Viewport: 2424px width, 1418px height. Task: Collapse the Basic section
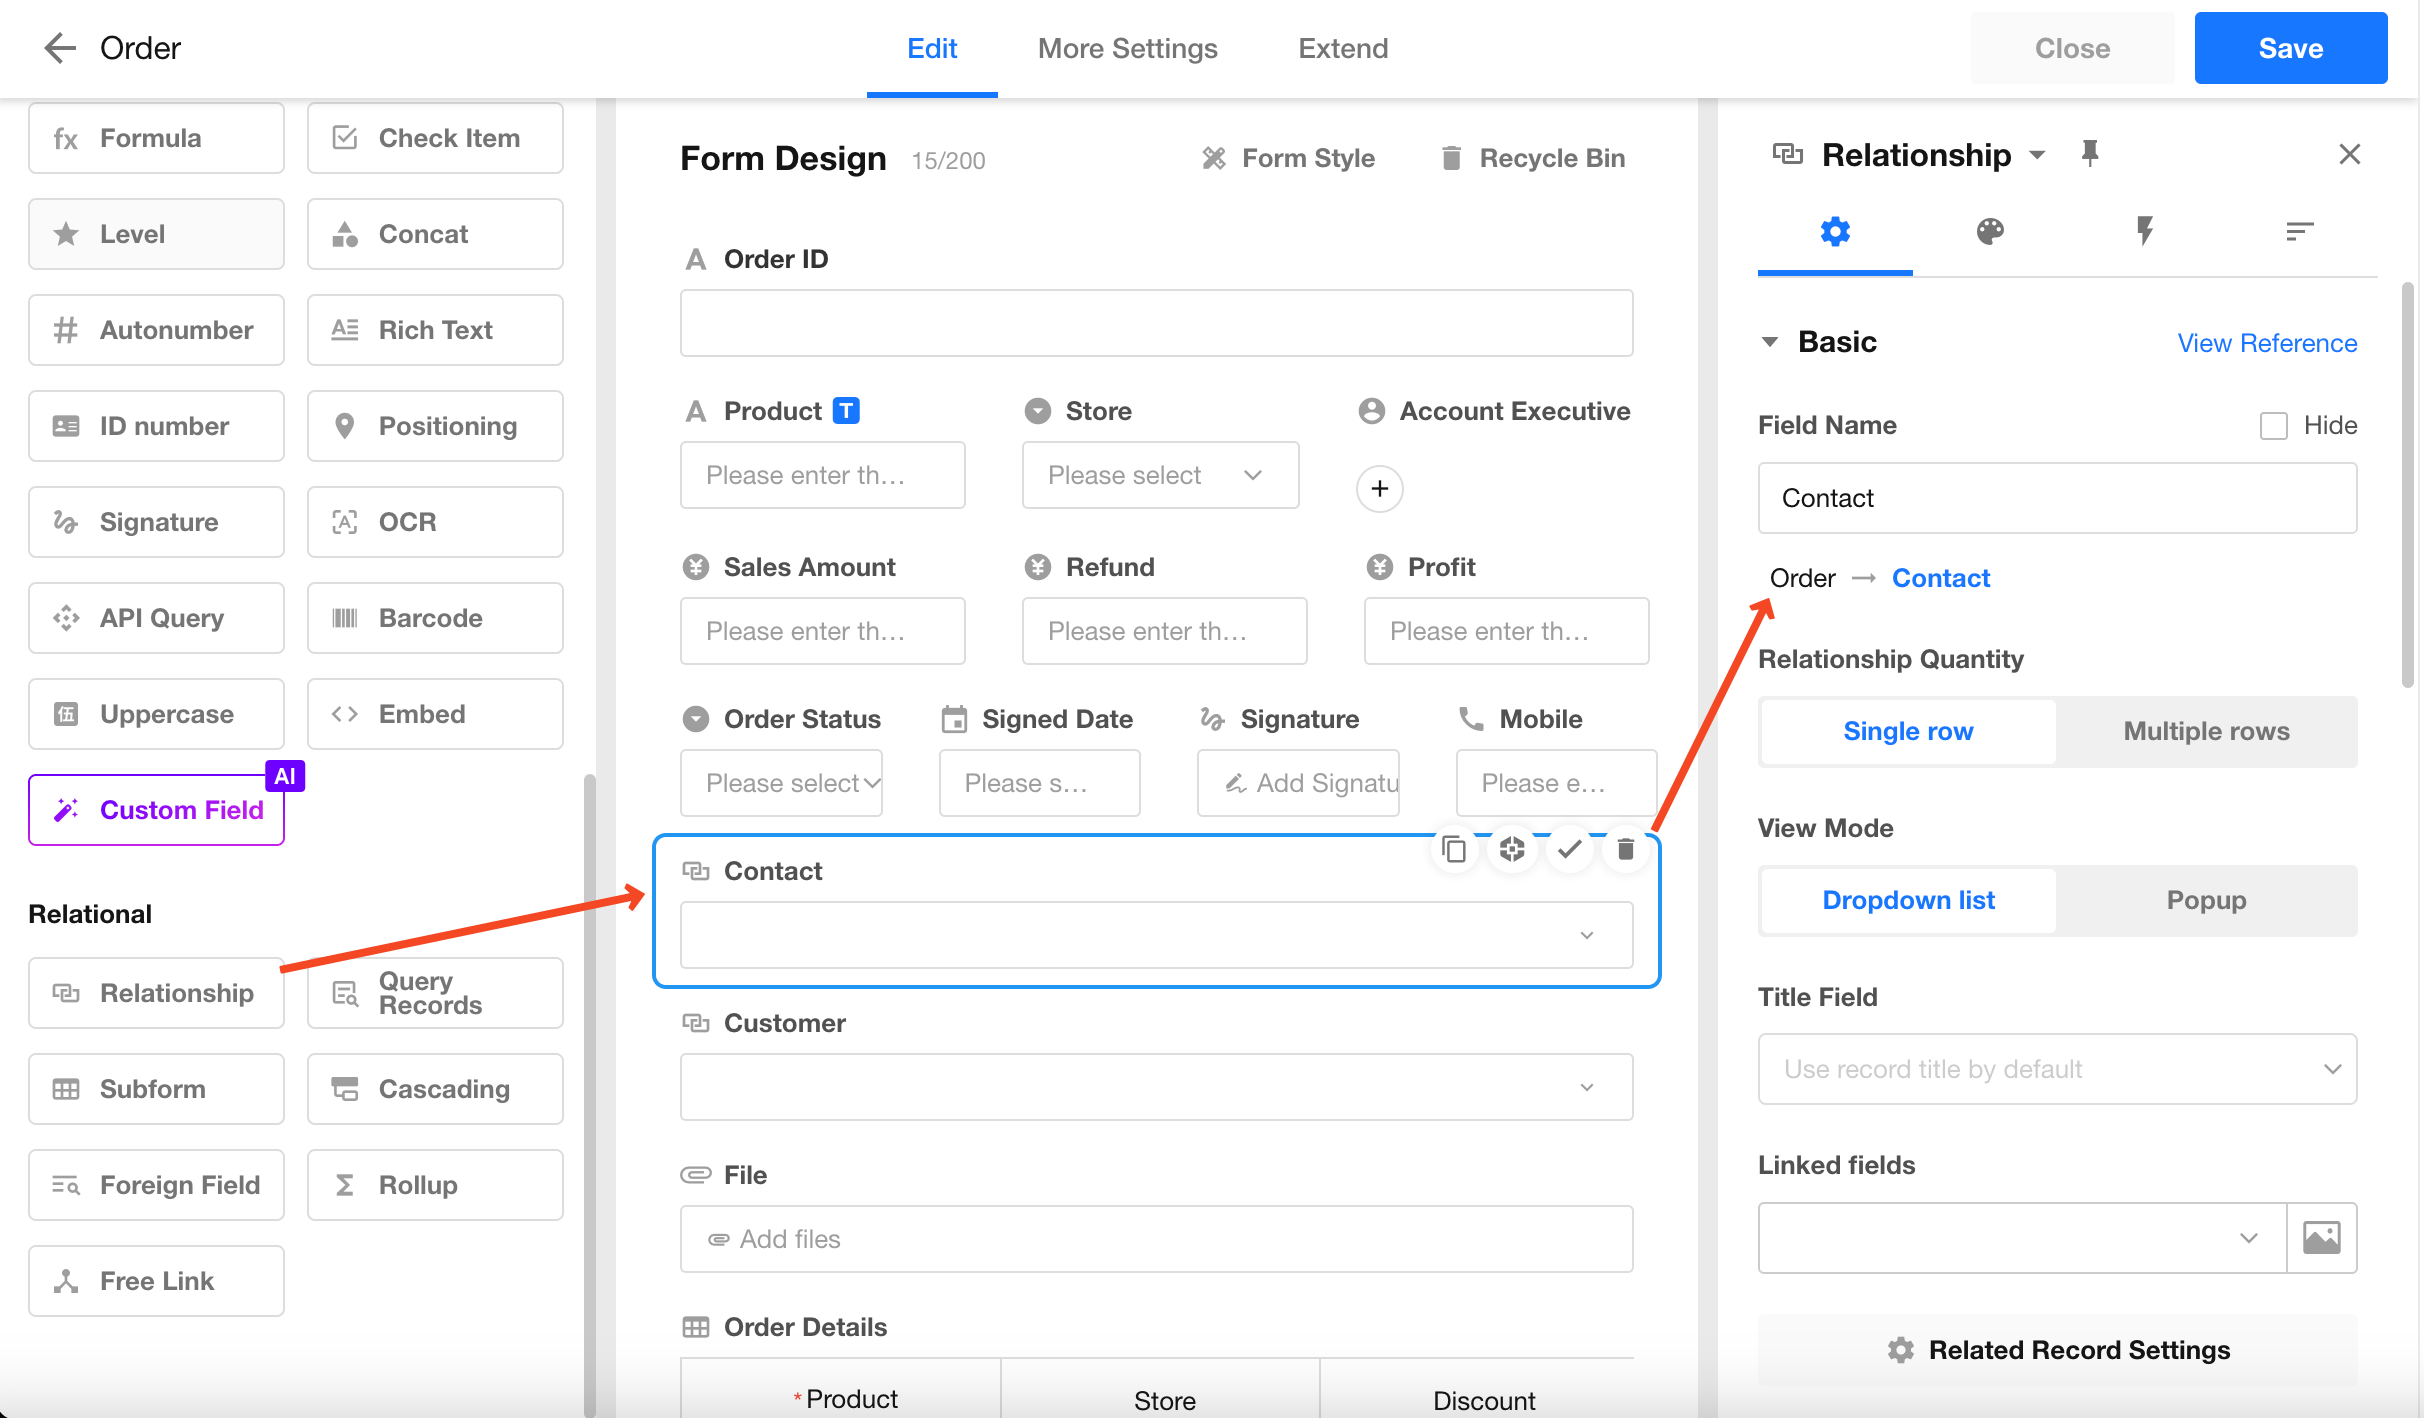[x=1770, y=342]
